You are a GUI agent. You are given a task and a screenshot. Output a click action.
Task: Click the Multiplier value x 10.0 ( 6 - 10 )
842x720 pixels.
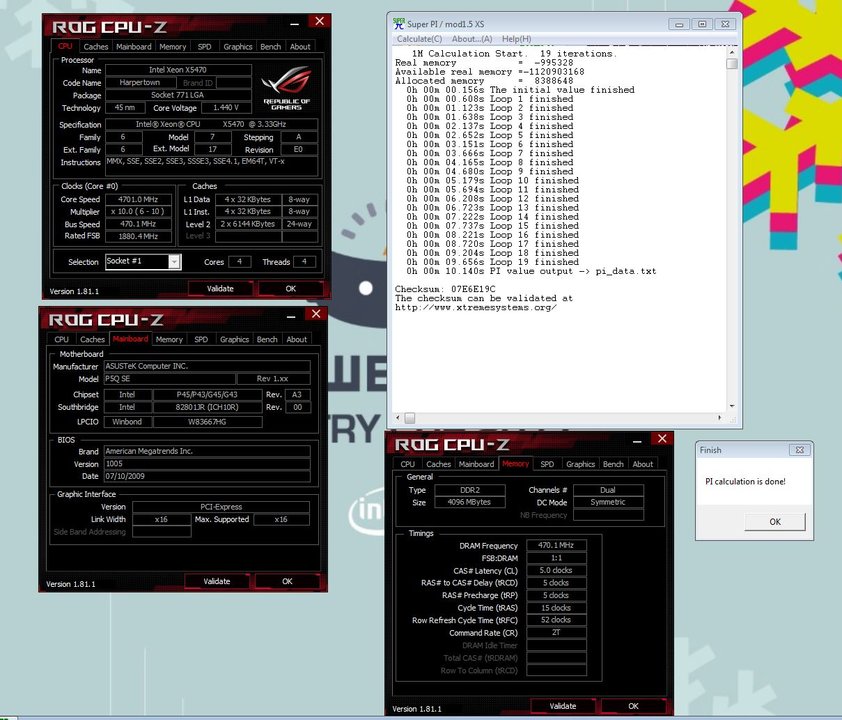tap(138, 212)
